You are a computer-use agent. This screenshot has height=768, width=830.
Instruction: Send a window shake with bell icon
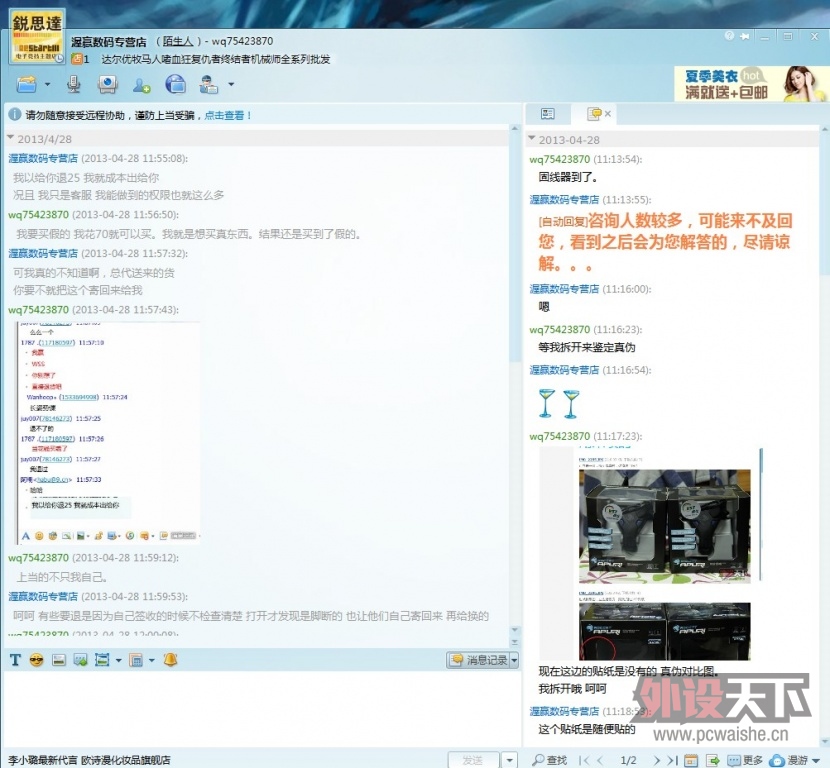(x=170, y=660)
